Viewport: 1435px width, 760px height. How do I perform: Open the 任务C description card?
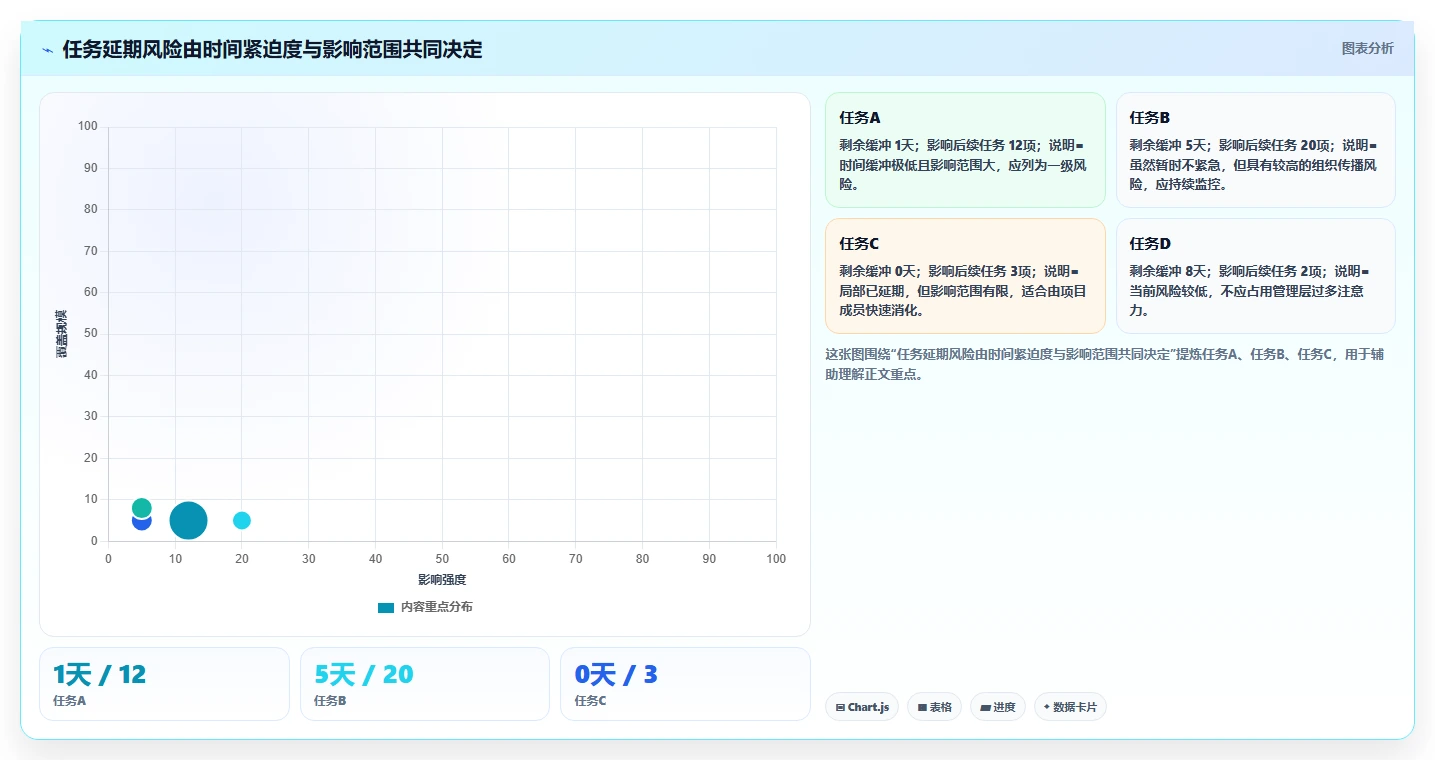965,276
